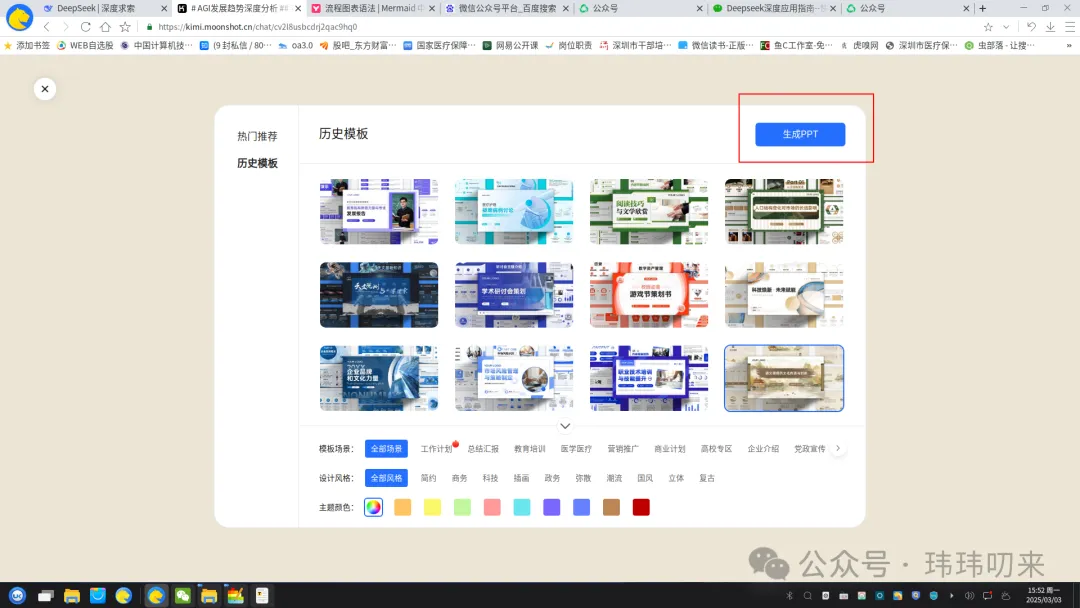
Task: Pick the rainbow all-colors theme swatch
Action: tap(373, 507)
